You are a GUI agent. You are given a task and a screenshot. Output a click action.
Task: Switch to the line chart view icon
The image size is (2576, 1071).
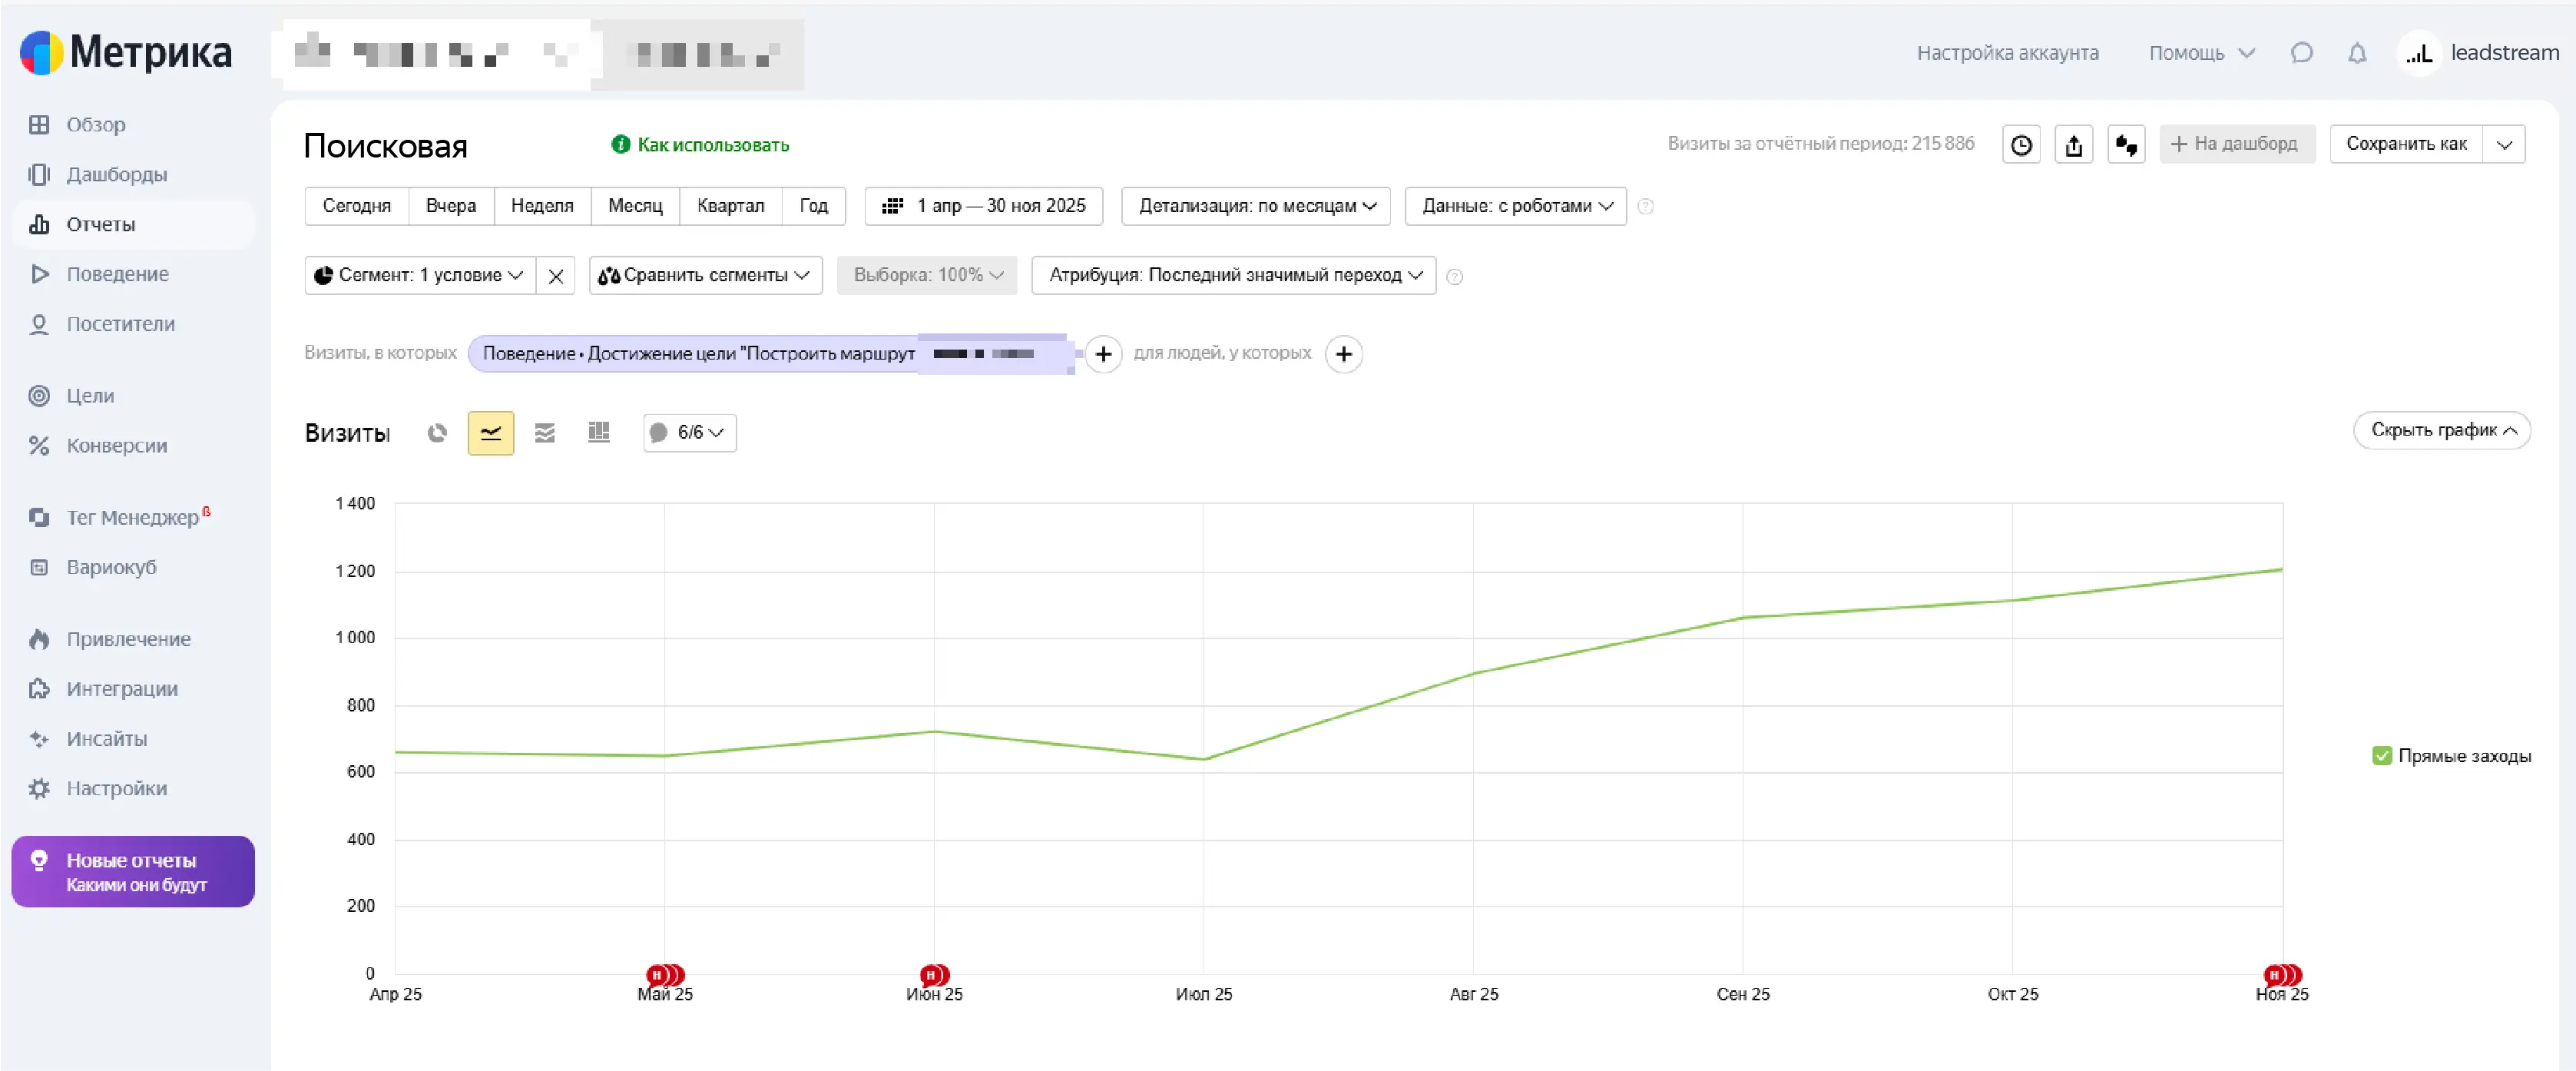[x=490, y=433]
